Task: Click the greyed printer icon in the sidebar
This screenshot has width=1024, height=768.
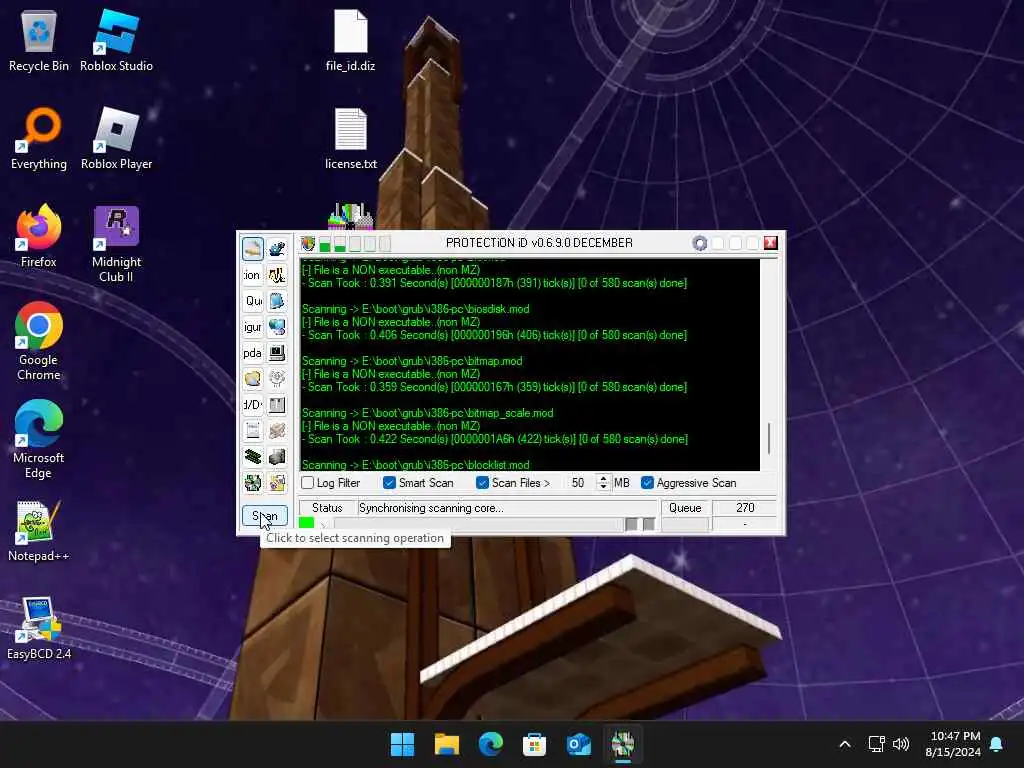Action: tap(277, 431)
